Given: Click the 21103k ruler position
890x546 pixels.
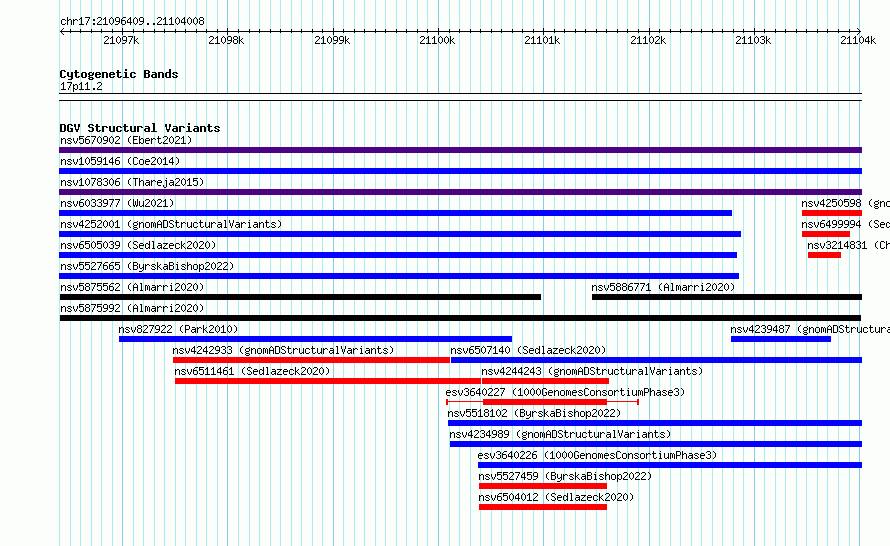Looking at the screenshot, I should (753, 40).
